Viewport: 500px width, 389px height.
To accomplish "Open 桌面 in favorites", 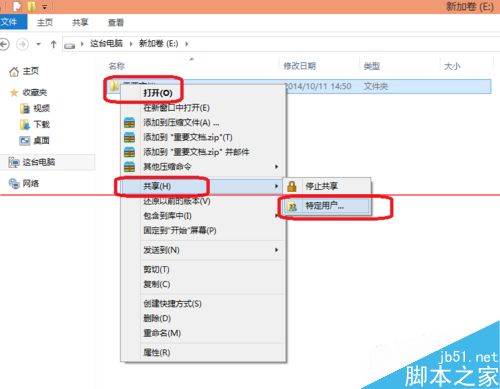I will click(x=42, y=140).
